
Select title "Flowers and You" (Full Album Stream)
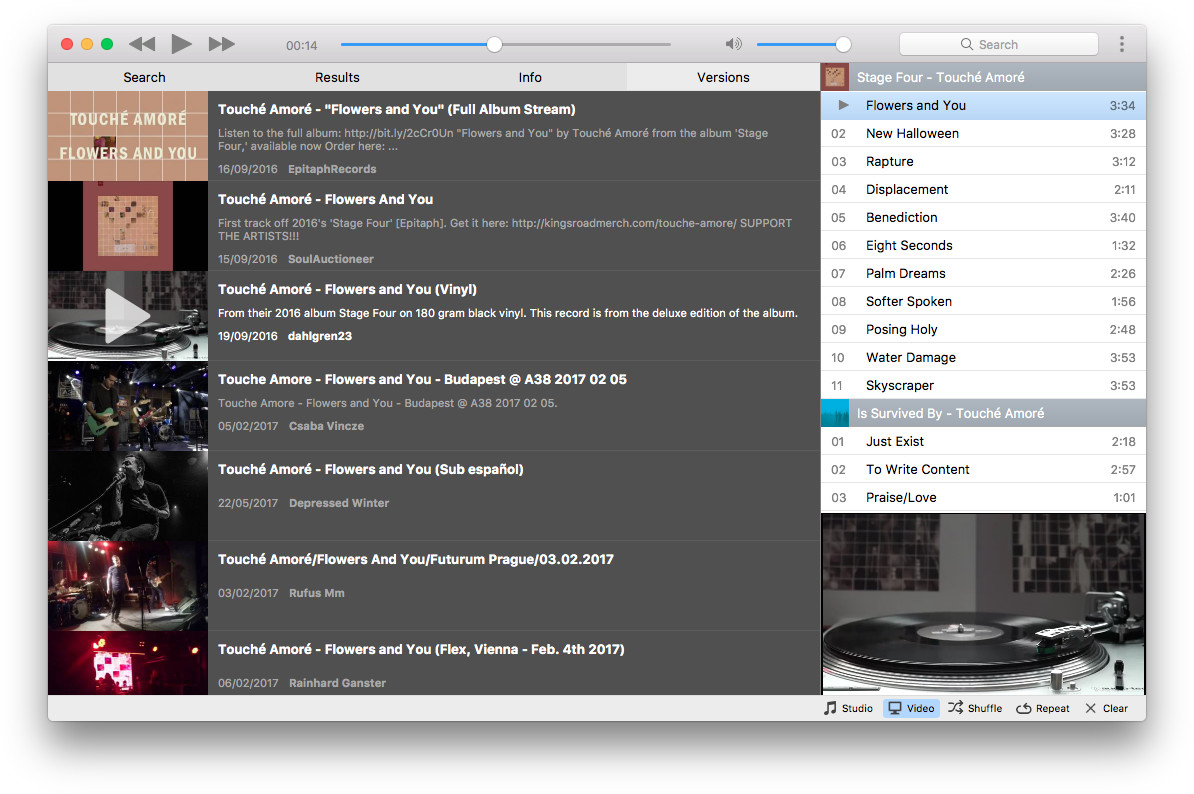click(397, 109)
